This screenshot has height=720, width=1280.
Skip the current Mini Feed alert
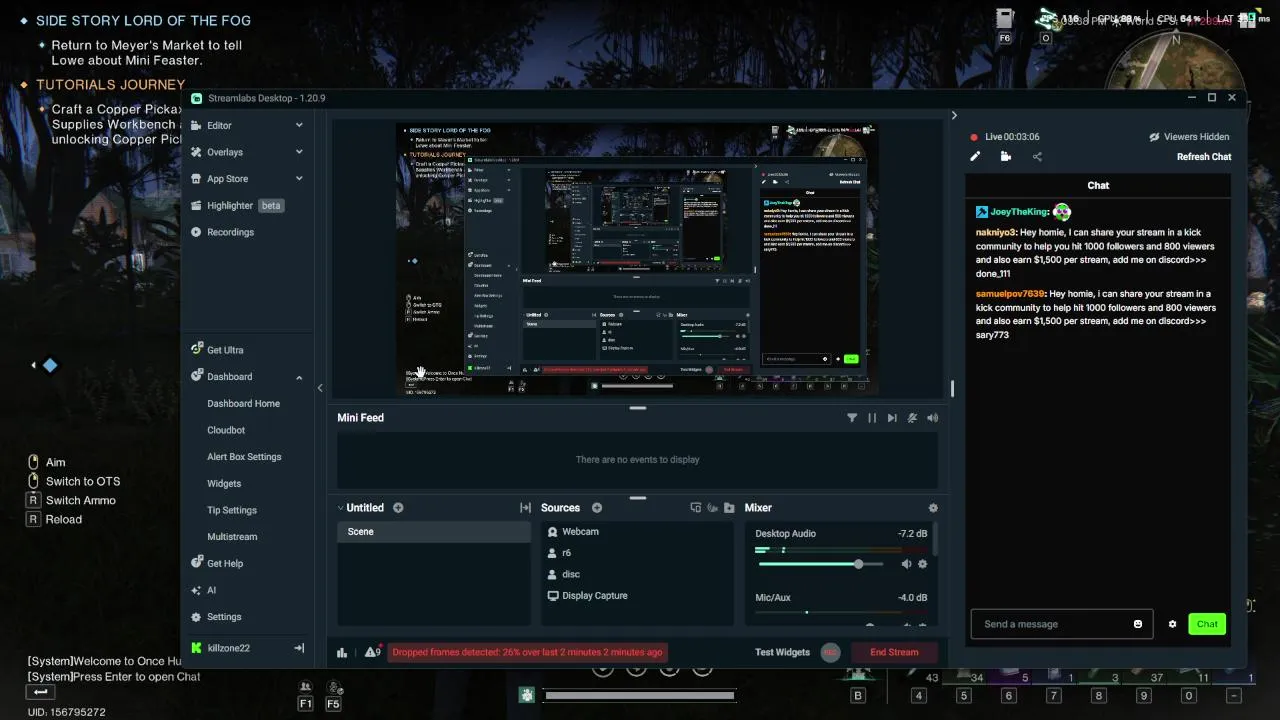pyautogui.click(x=892, y=418)
